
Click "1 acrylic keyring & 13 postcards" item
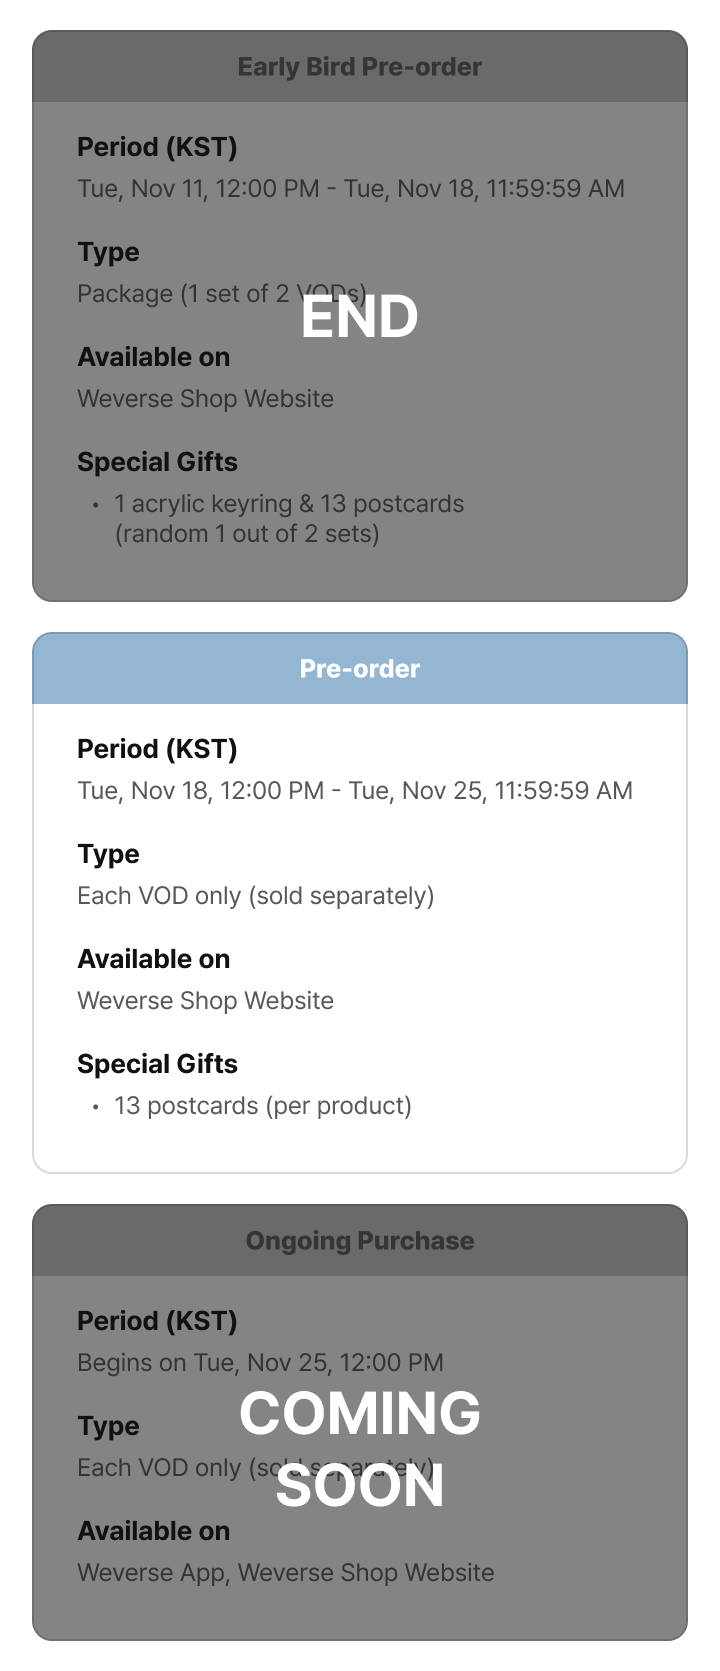(289, 504)
